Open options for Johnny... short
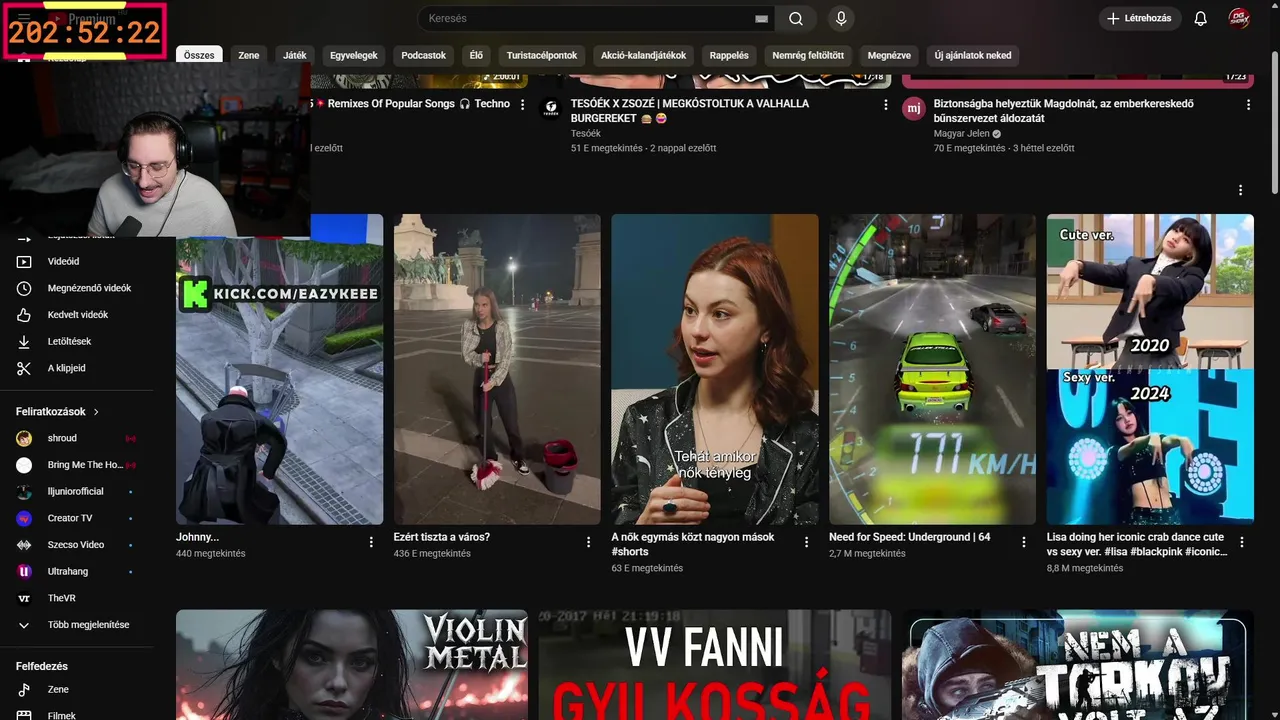1280x720 pixels. click(371, 542)
